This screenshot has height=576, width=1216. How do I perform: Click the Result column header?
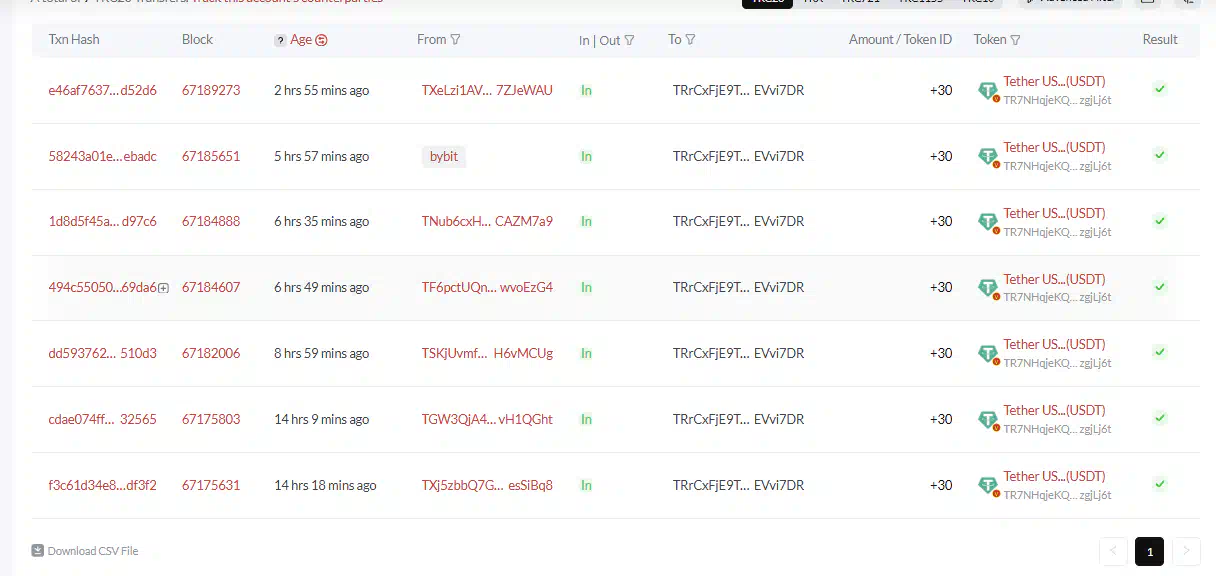click(1160, 40)
